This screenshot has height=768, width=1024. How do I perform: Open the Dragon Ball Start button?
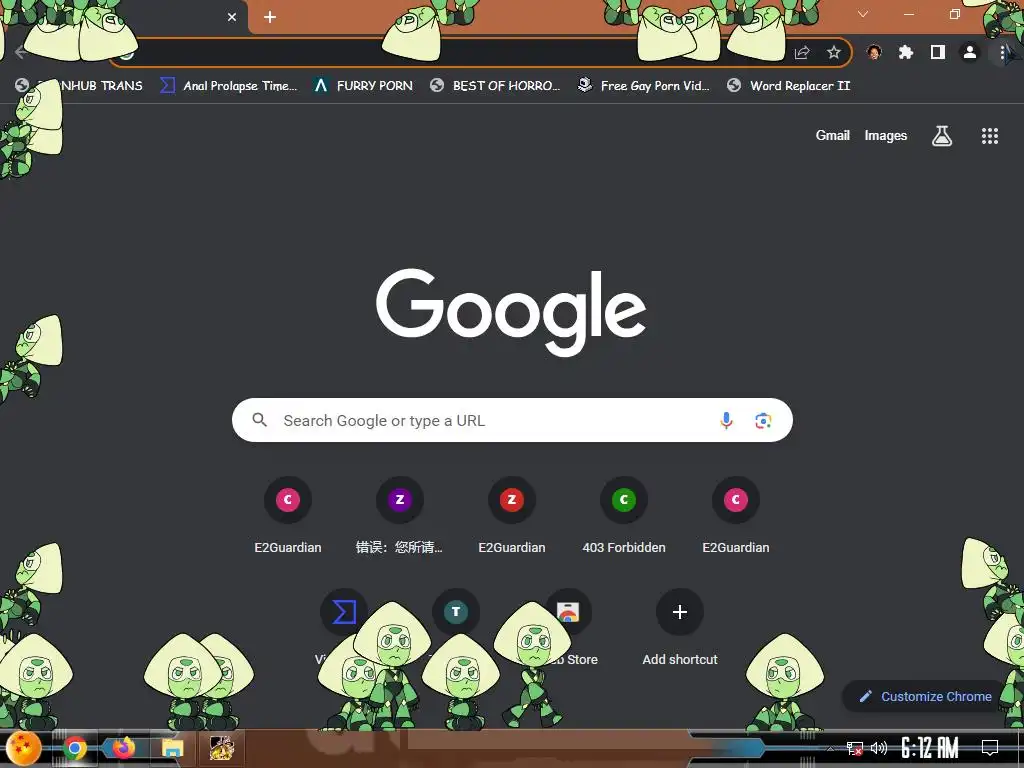coord(24,748)
